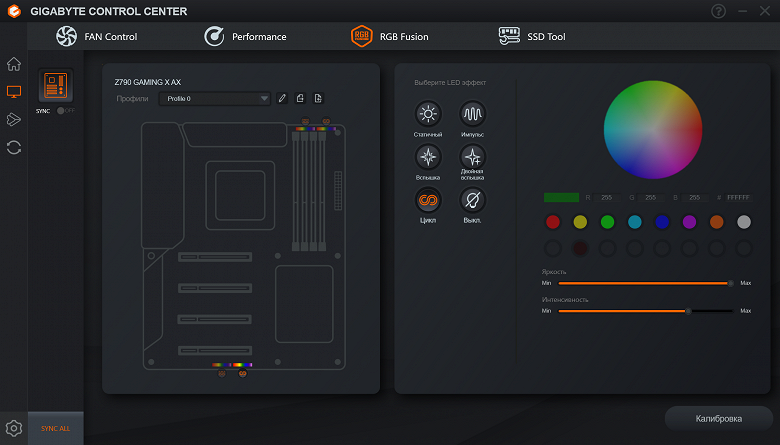Screen dimensions: 780x445
Task: Click the pencil edit profile icon
Action: 282,98
